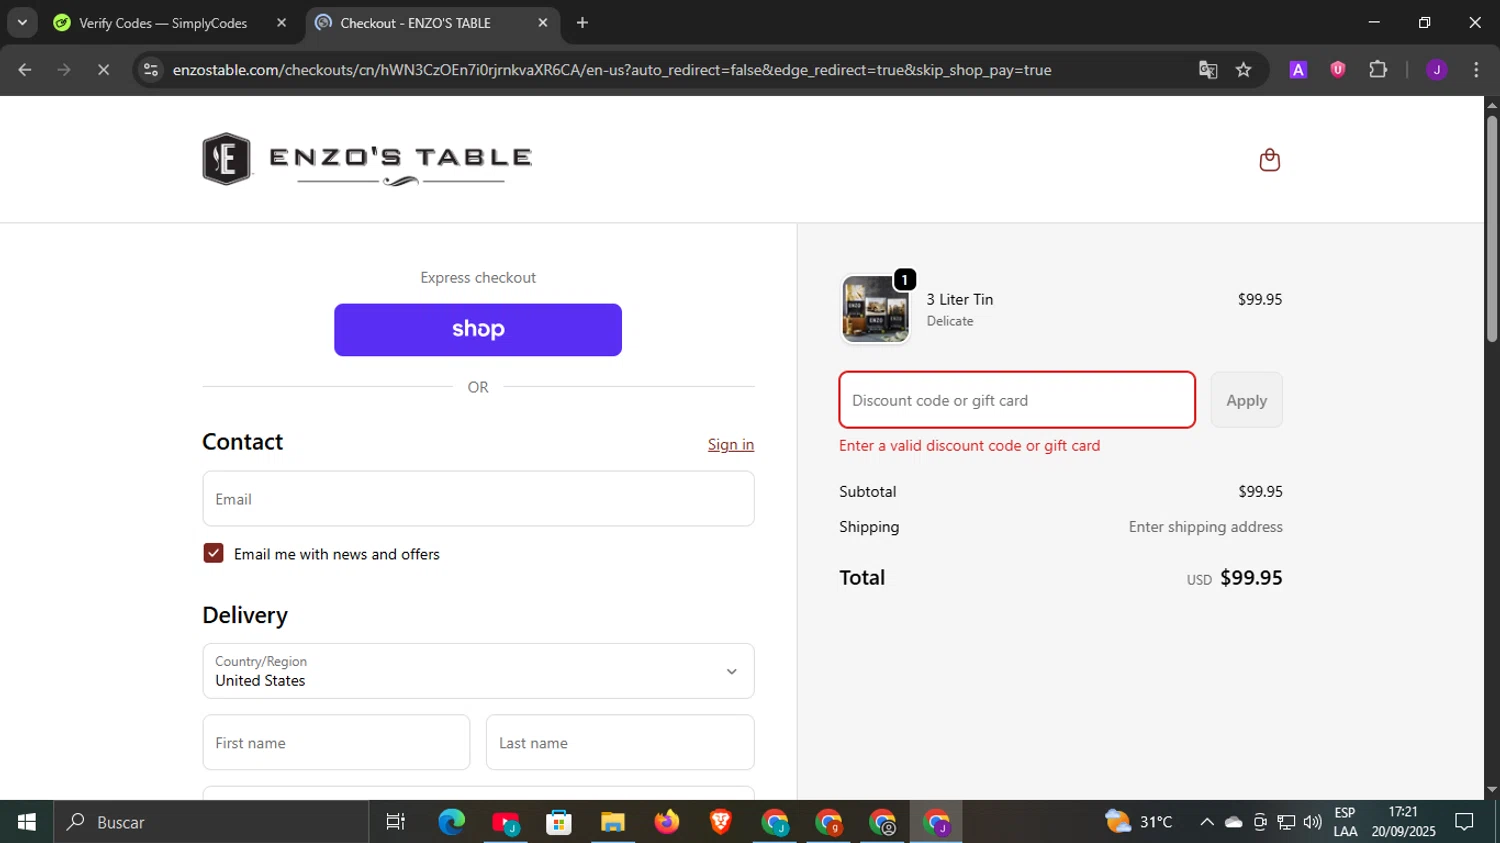Open the shopping bag cart icon
Image resolution: width=1500 pixels, height=843 pixels.
1269,160
